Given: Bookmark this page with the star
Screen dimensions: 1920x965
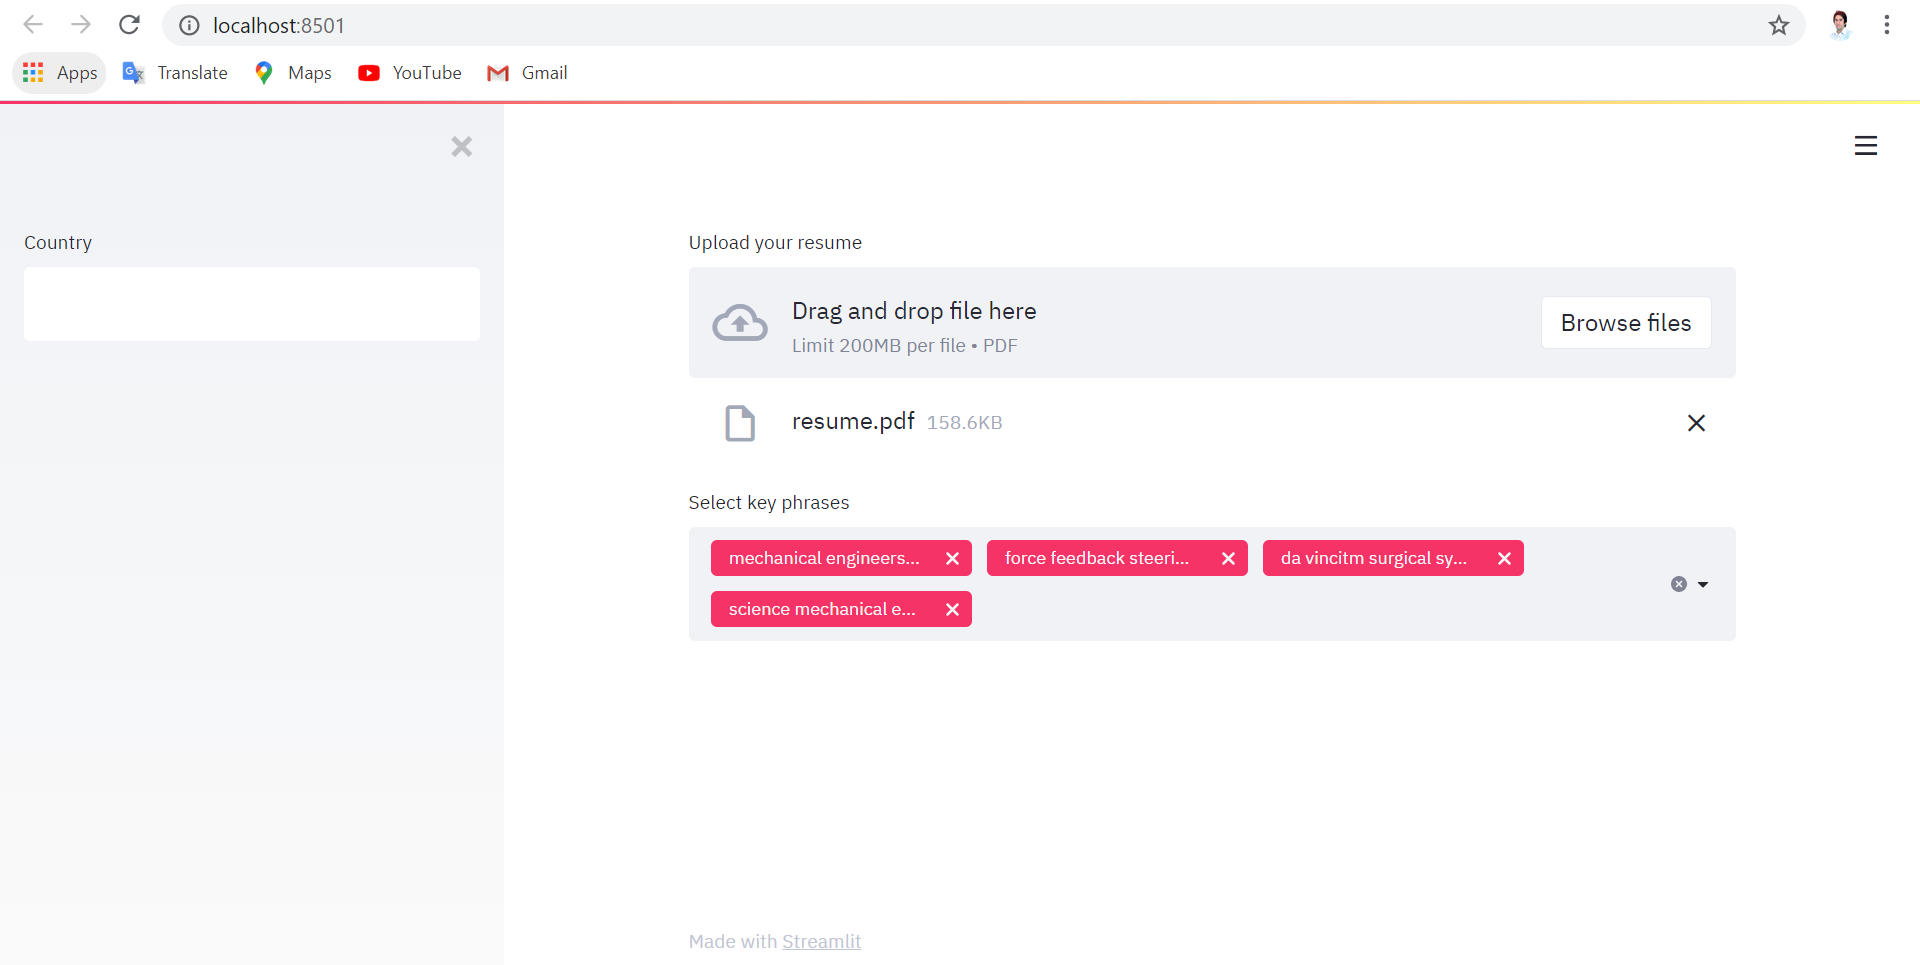Looking at the screenshot, I should (1778, 25).
